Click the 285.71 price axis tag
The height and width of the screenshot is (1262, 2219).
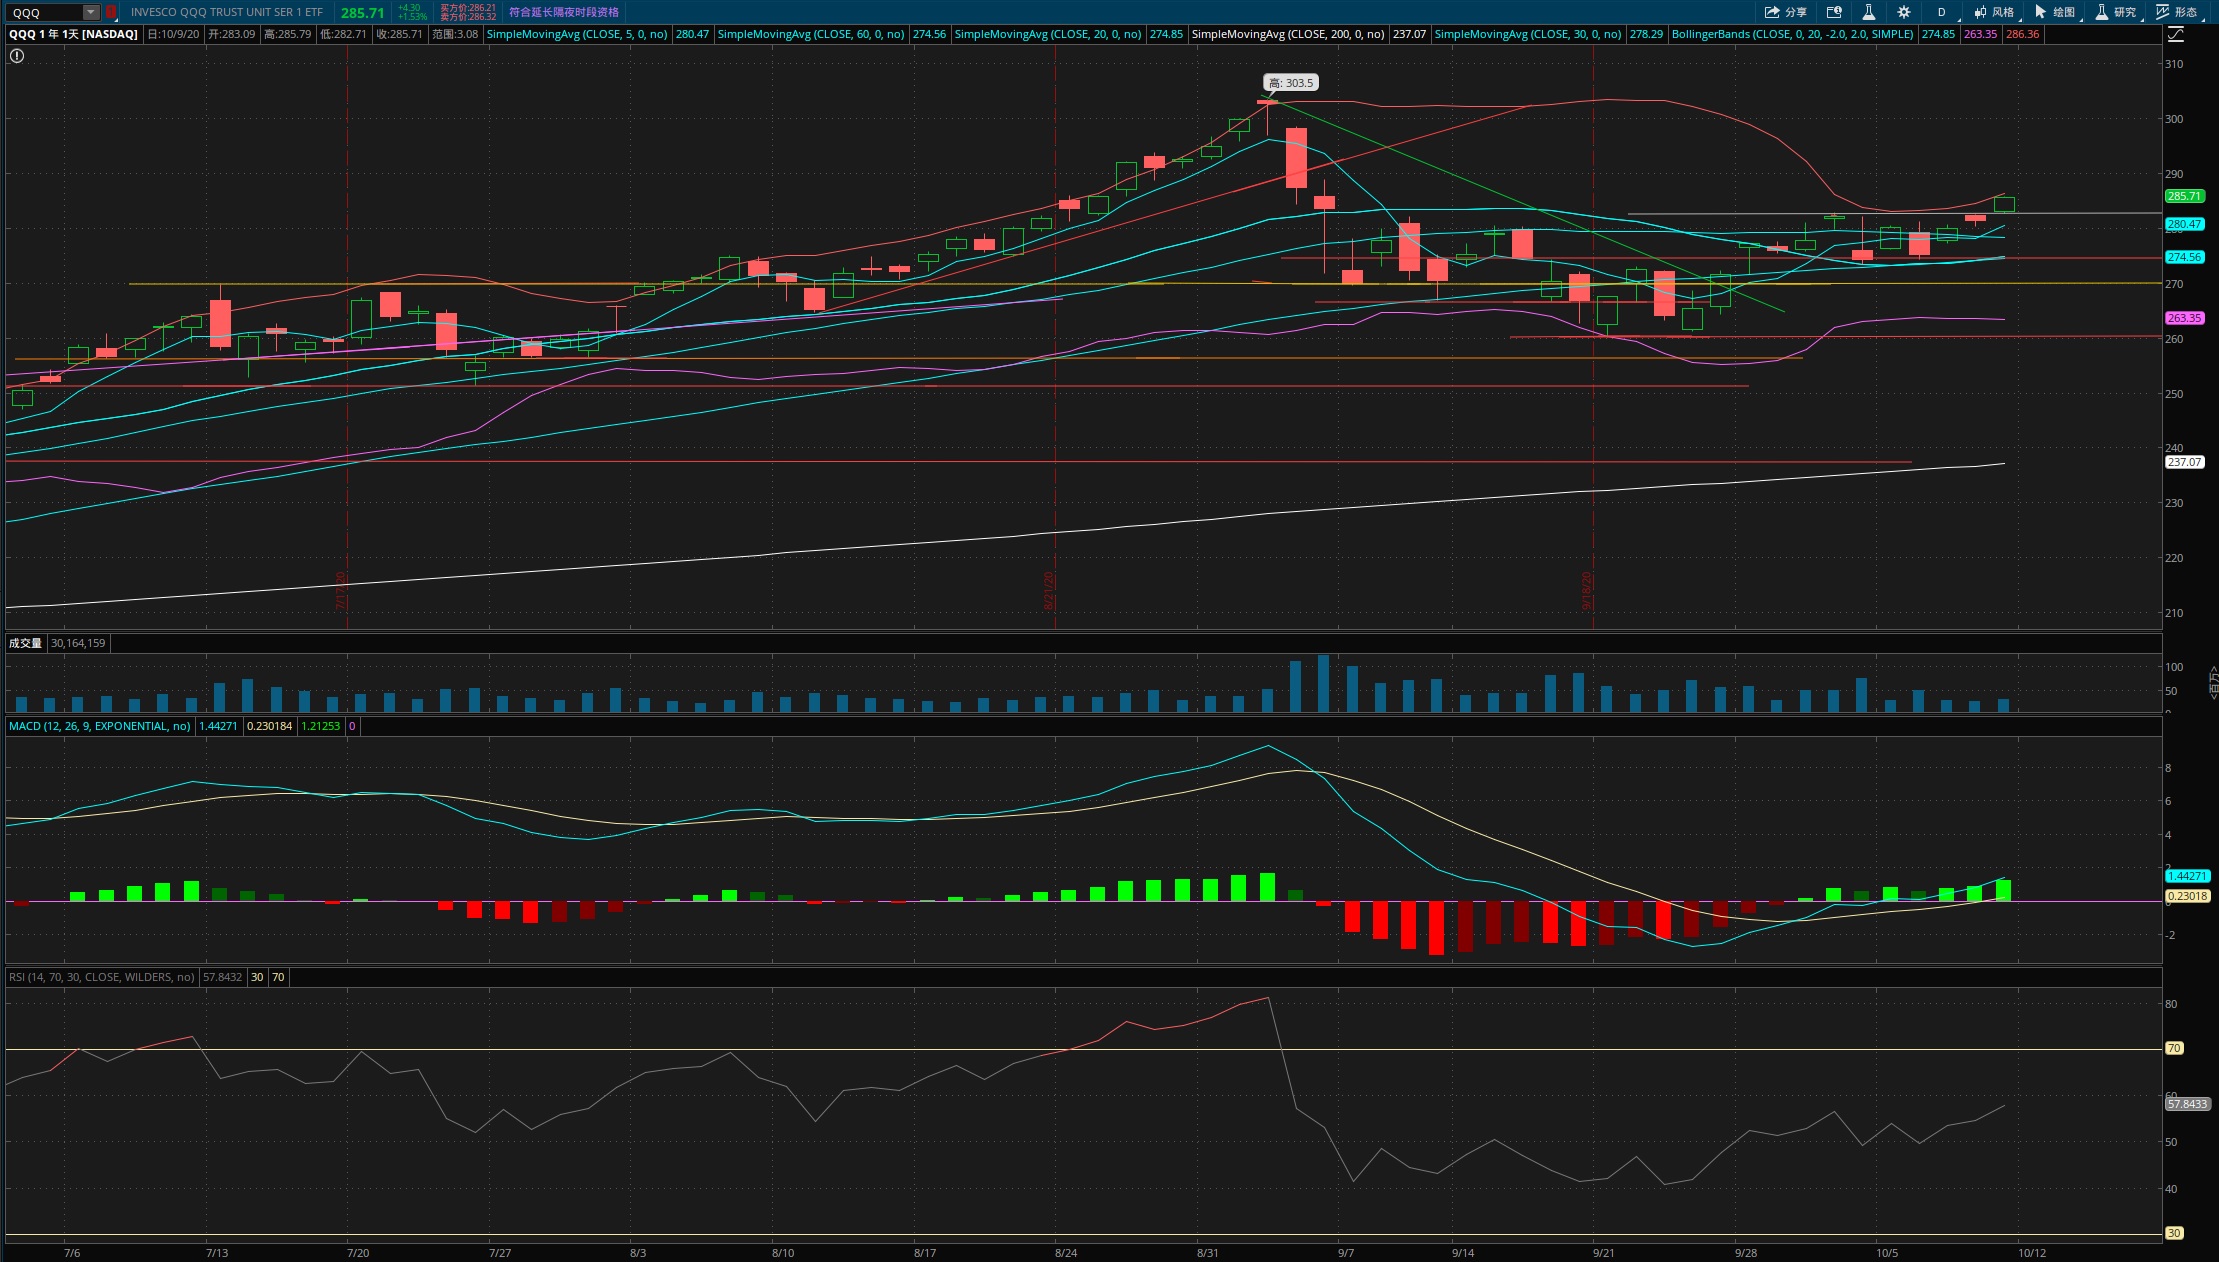[x=2185, y=196]
